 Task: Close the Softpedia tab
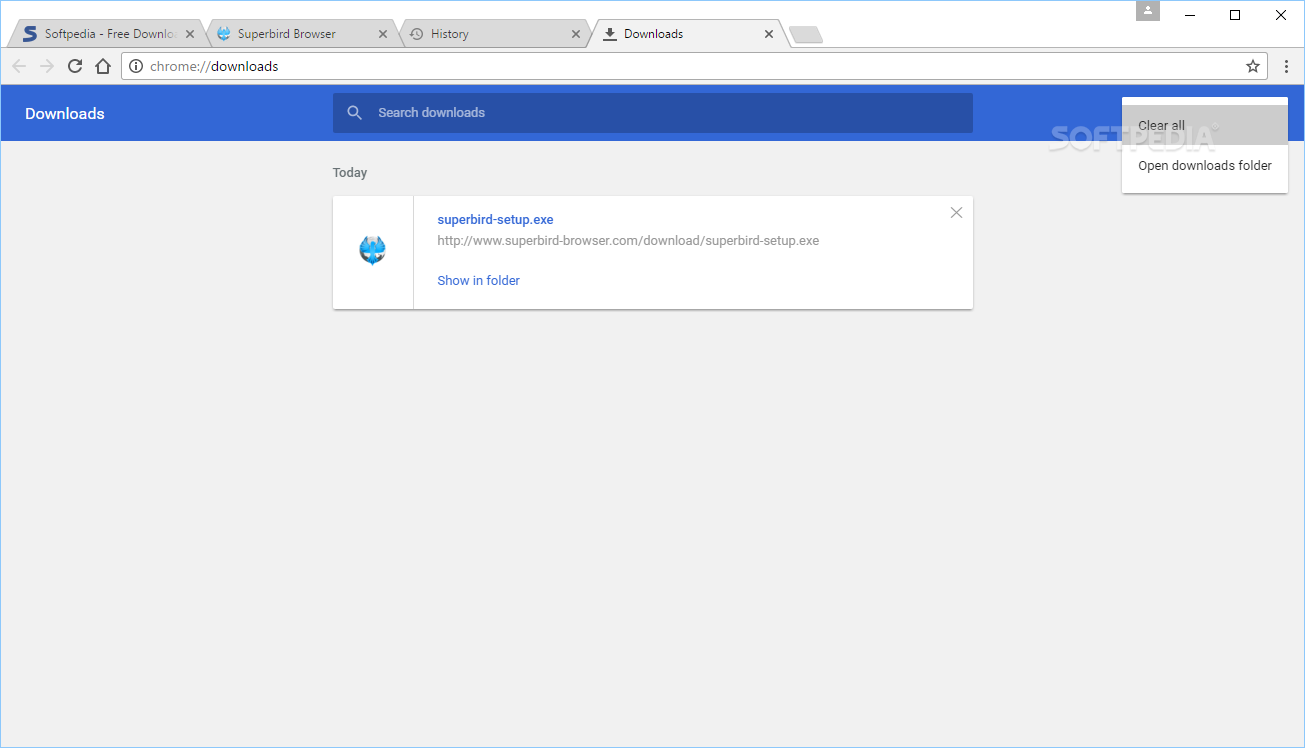(x=190, y=34)
